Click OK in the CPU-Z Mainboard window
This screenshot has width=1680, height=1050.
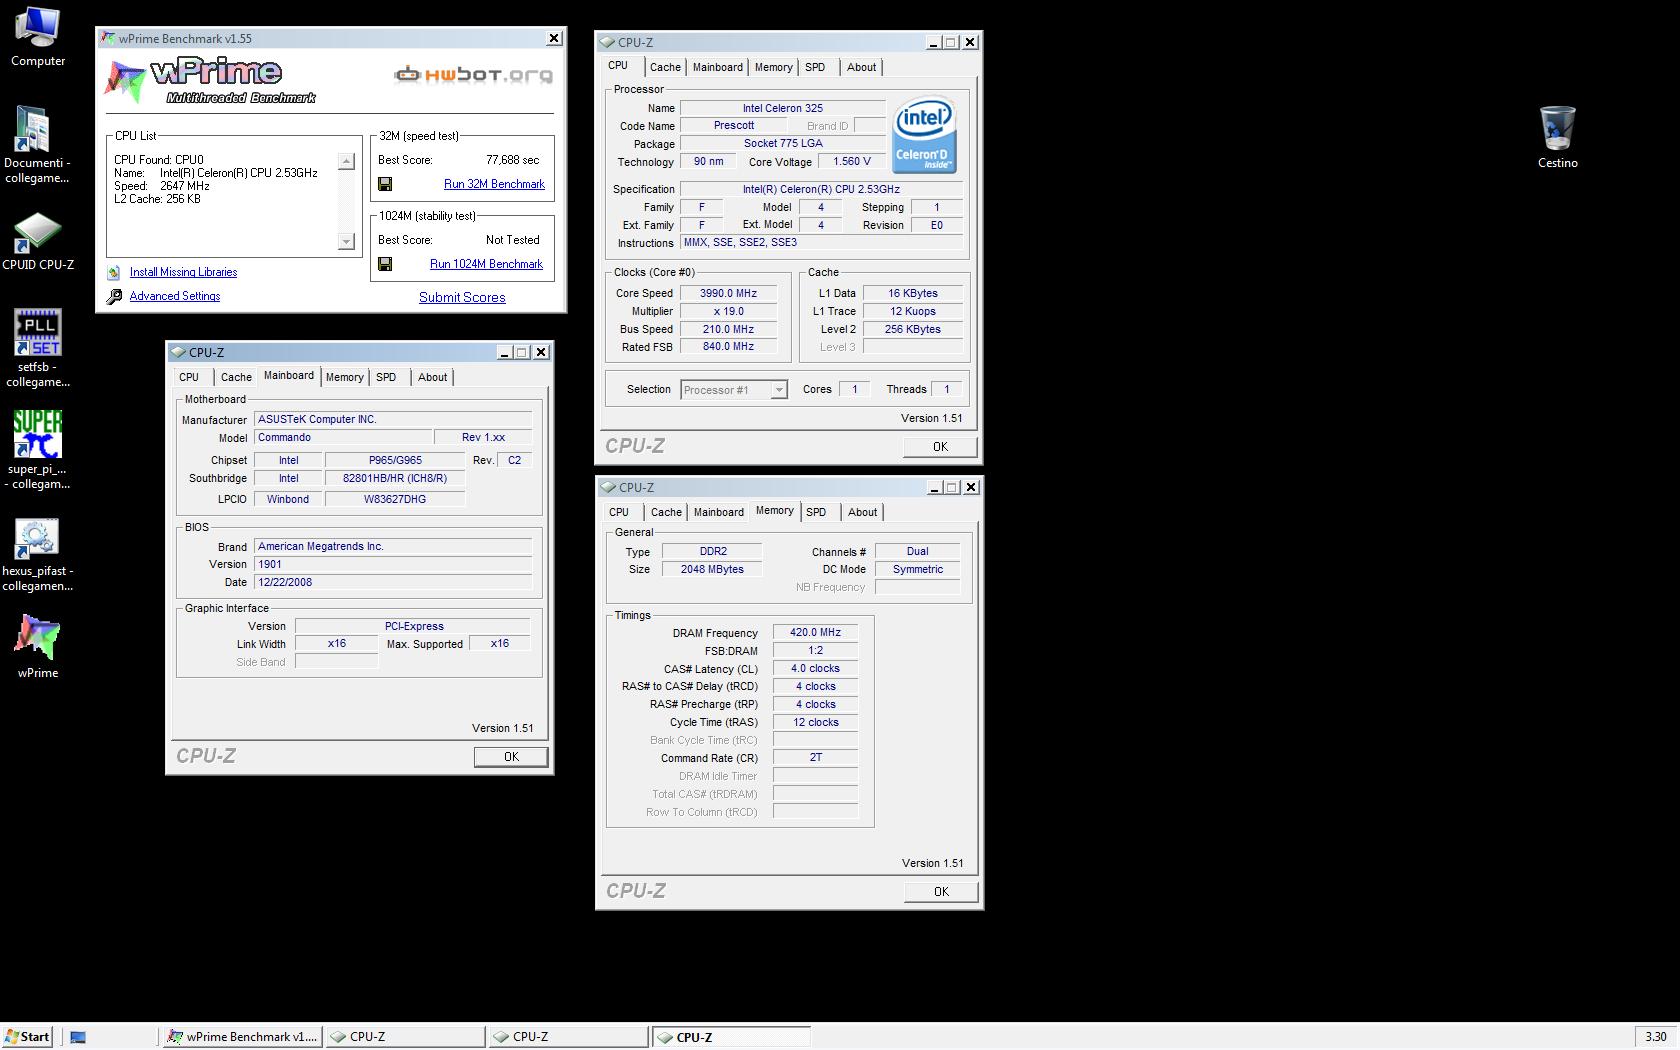pyautogui.click(x=511, y=757)
